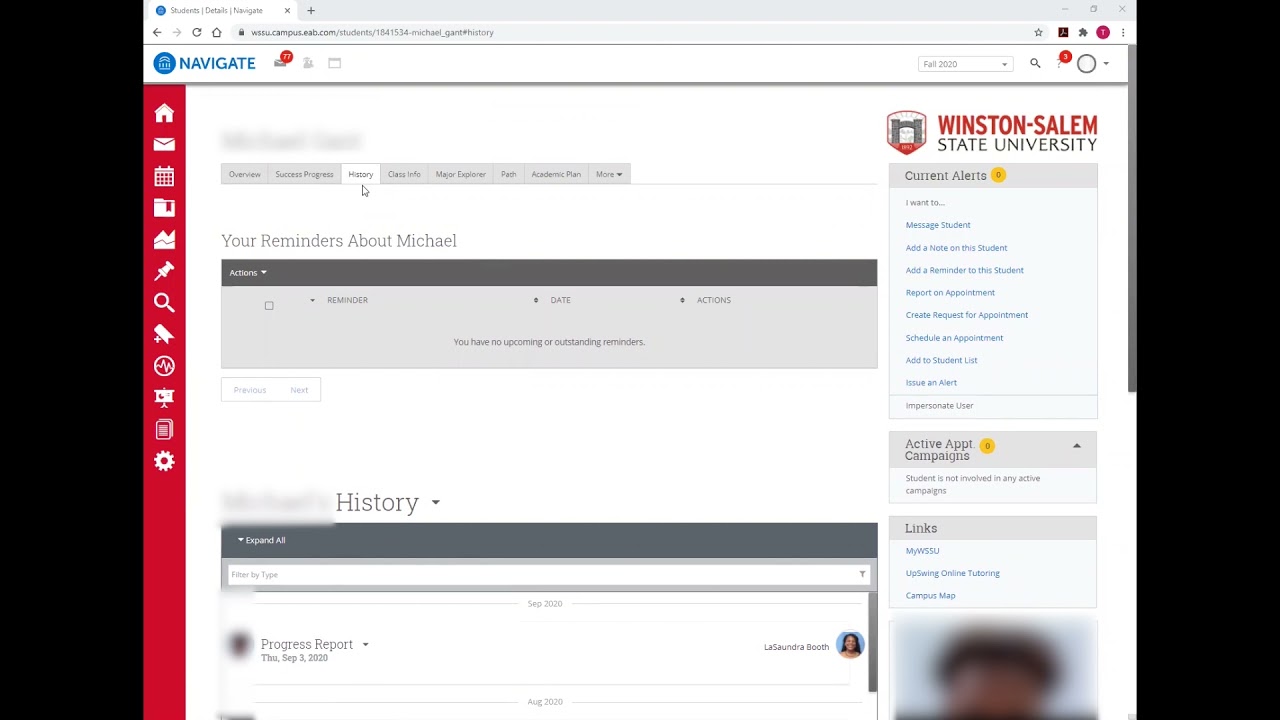This screenshot has height=720, width=1280.
Task: Open the documents icon in sidebar
Action: pos(164,429)
